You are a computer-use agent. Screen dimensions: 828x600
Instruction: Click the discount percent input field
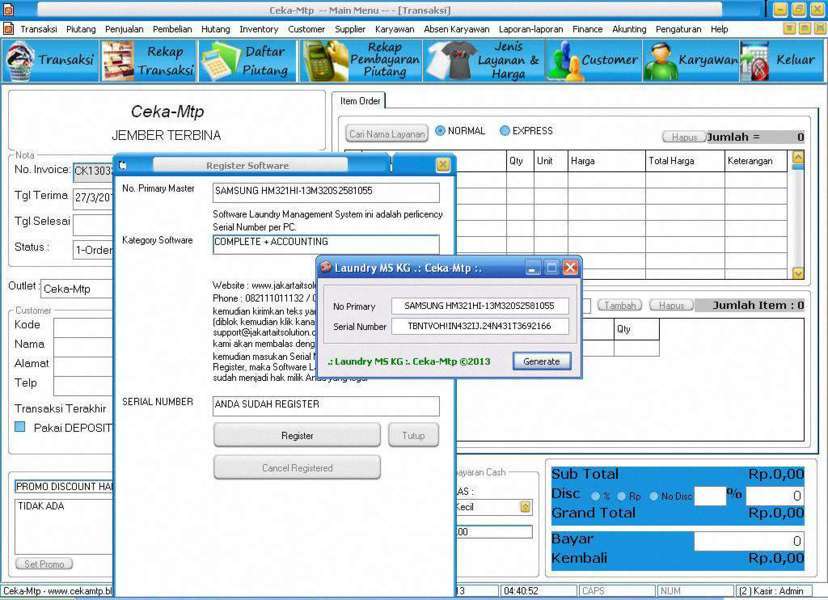click(710, 496)
